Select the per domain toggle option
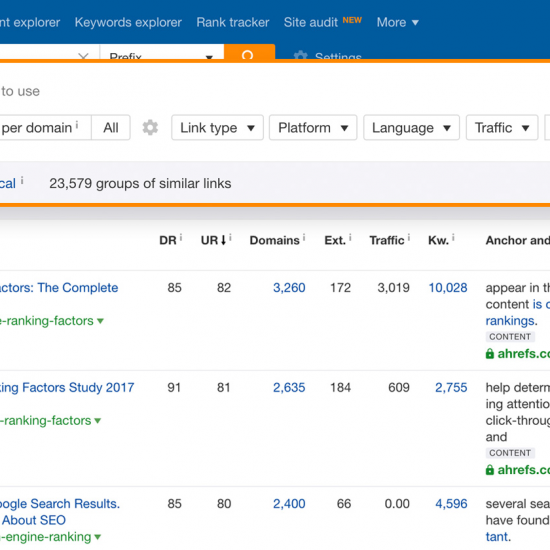 [x=40, y=128]
